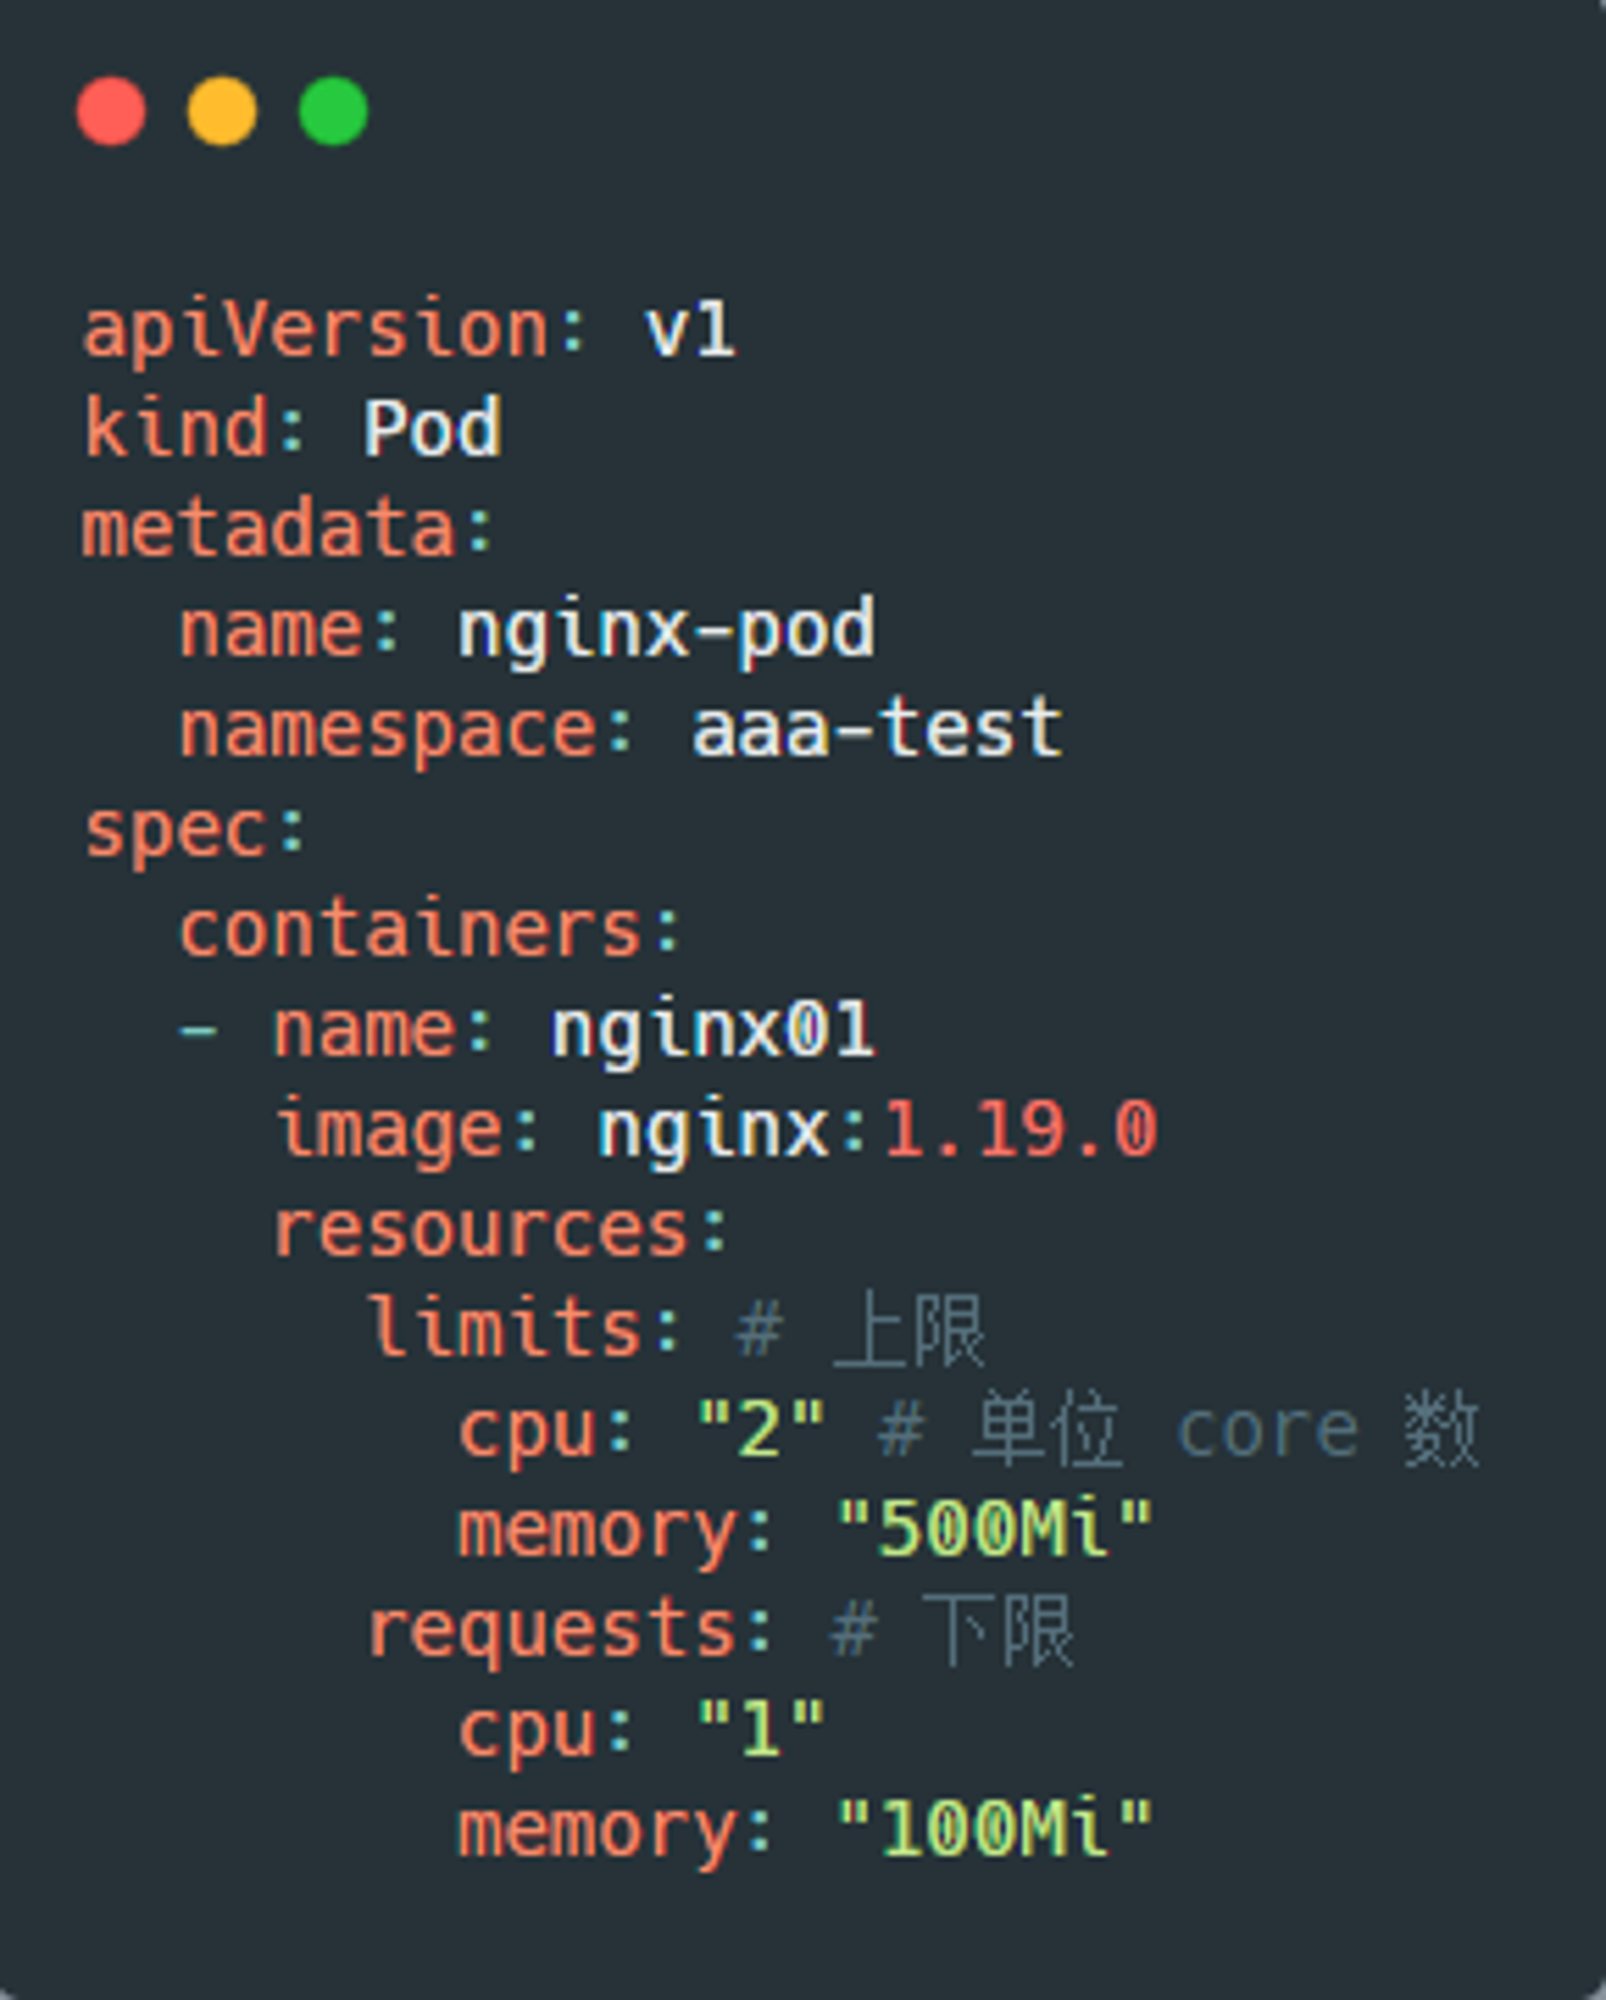1606x2000 pixels.
Task: Click the red close dot
Action: (111, 111)
